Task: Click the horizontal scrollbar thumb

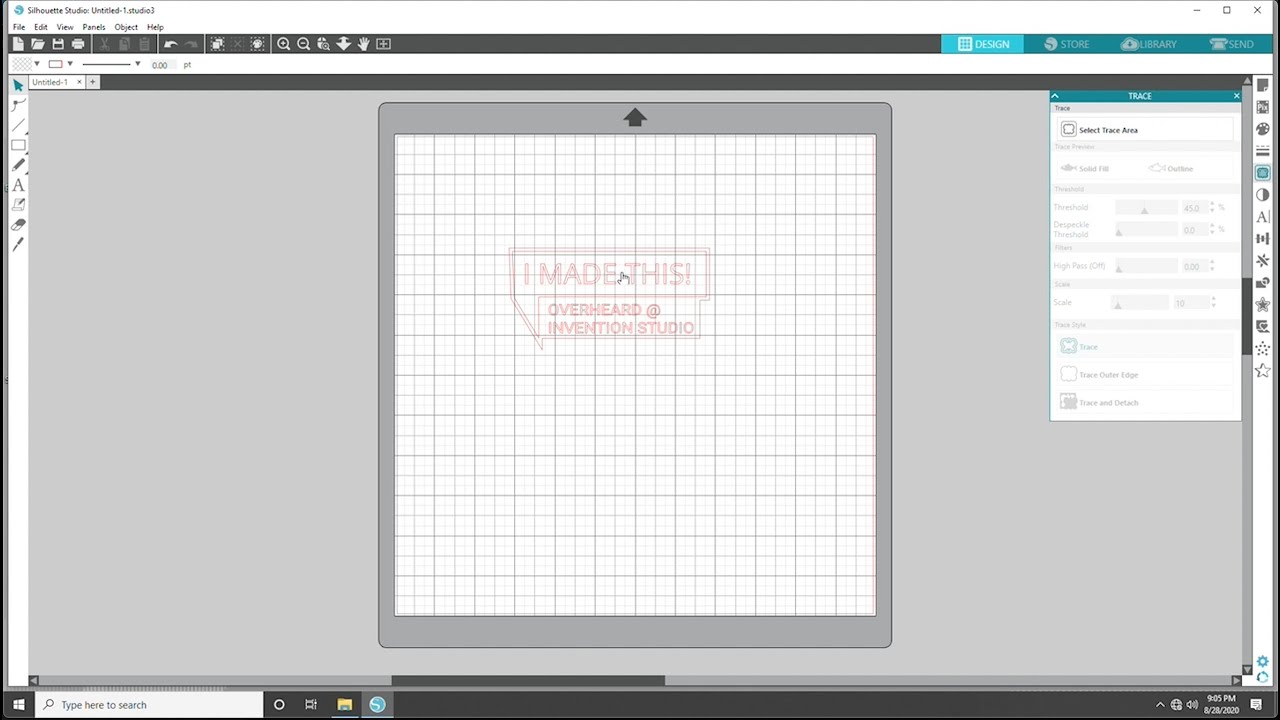Action: click(x=528, y=681)
